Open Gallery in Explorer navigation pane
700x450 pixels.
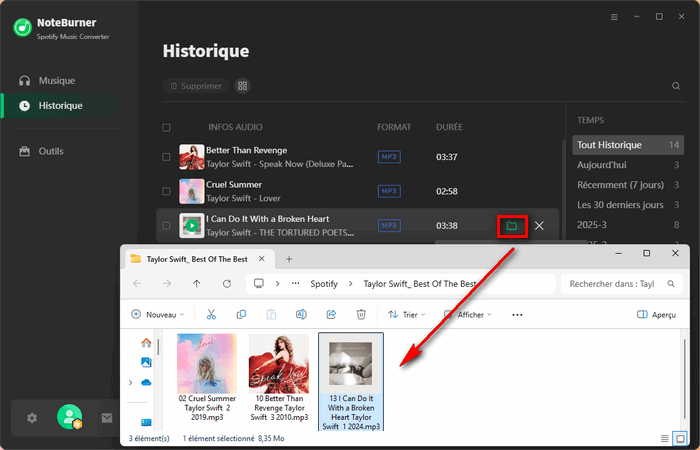pos(146,362)
